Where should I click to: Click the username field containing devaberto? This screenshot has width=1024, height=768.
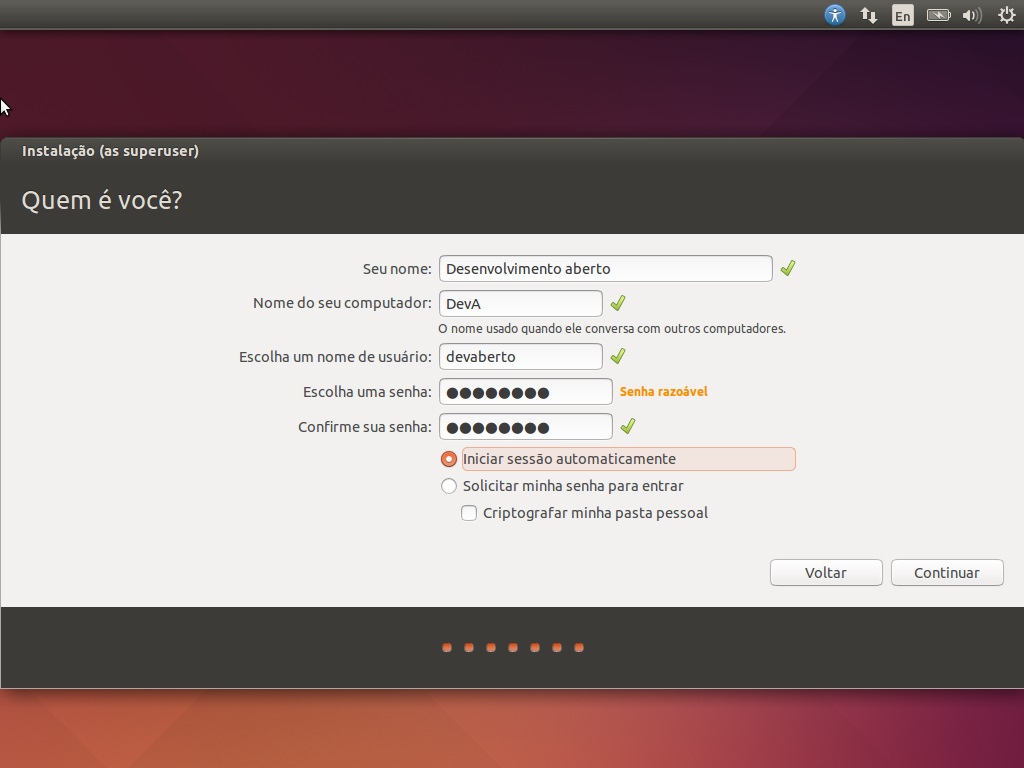pos(520,356)
